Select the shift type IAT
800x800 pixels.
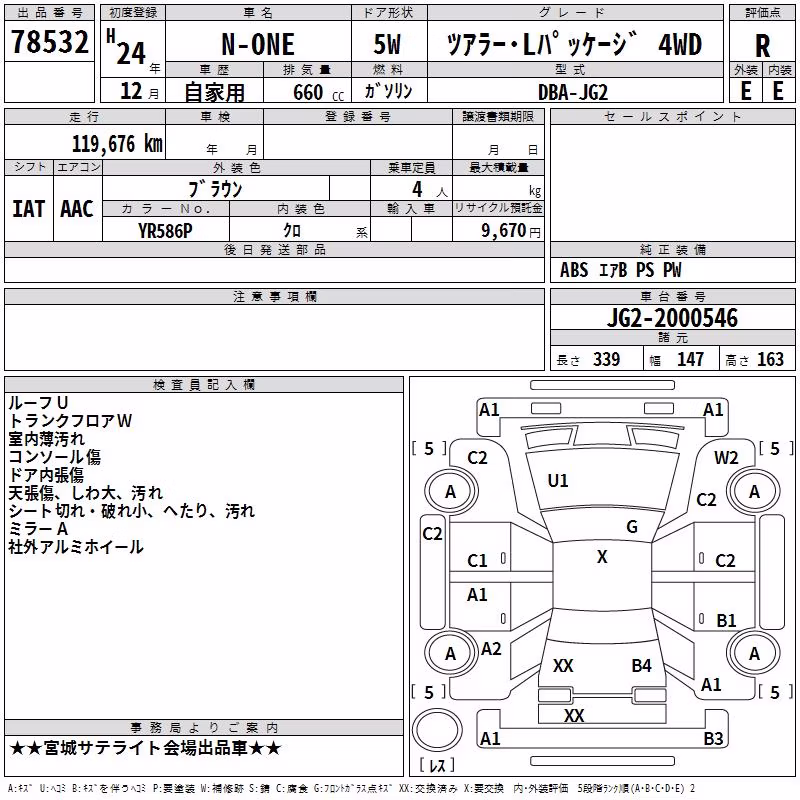click(28, 209)
